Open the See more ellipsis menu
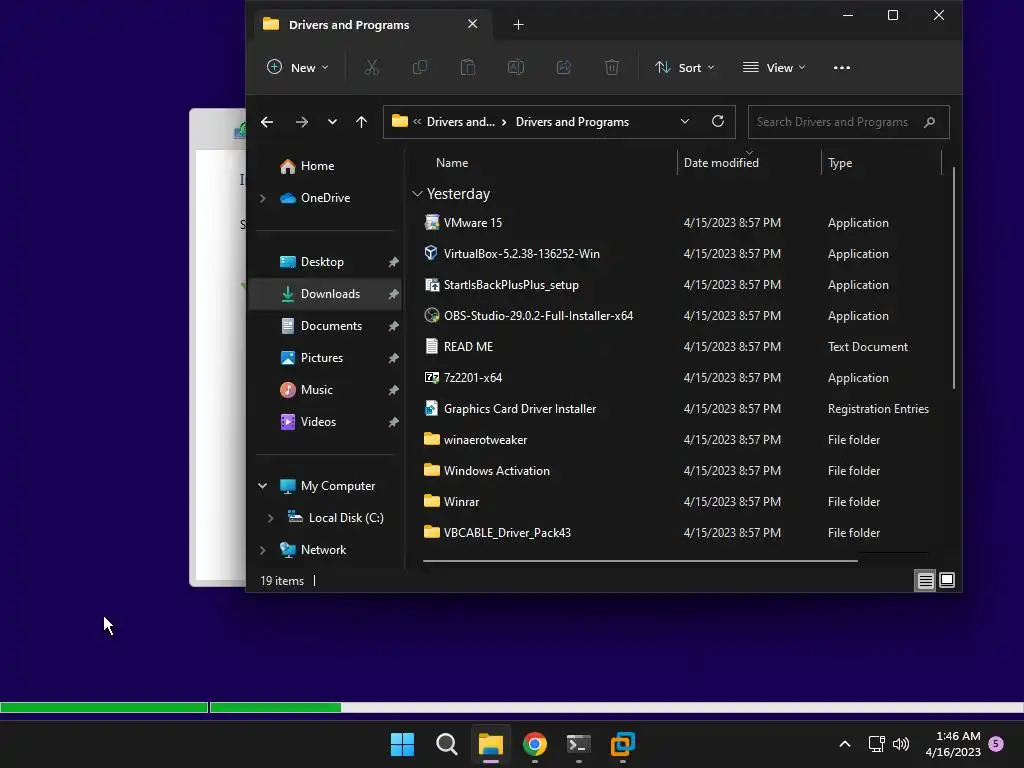 click(x=842, y=67)
